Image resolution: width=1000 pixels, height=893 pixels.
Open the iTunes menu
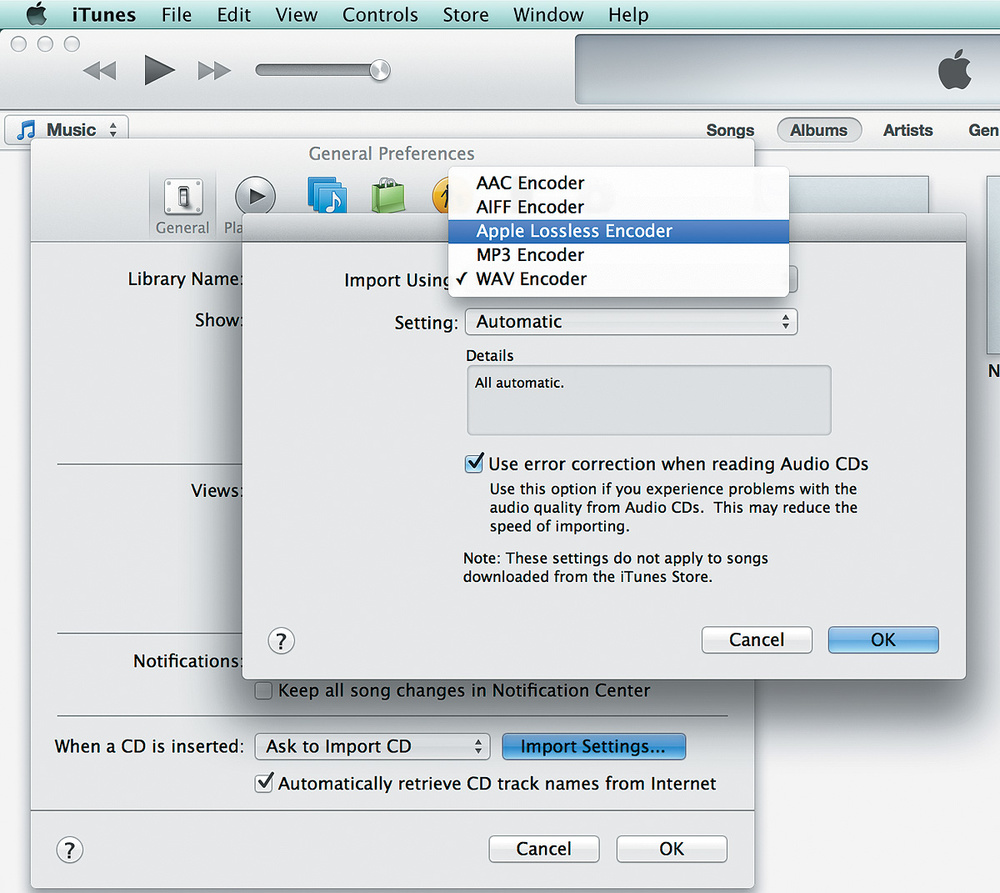(x=103, y=14)
